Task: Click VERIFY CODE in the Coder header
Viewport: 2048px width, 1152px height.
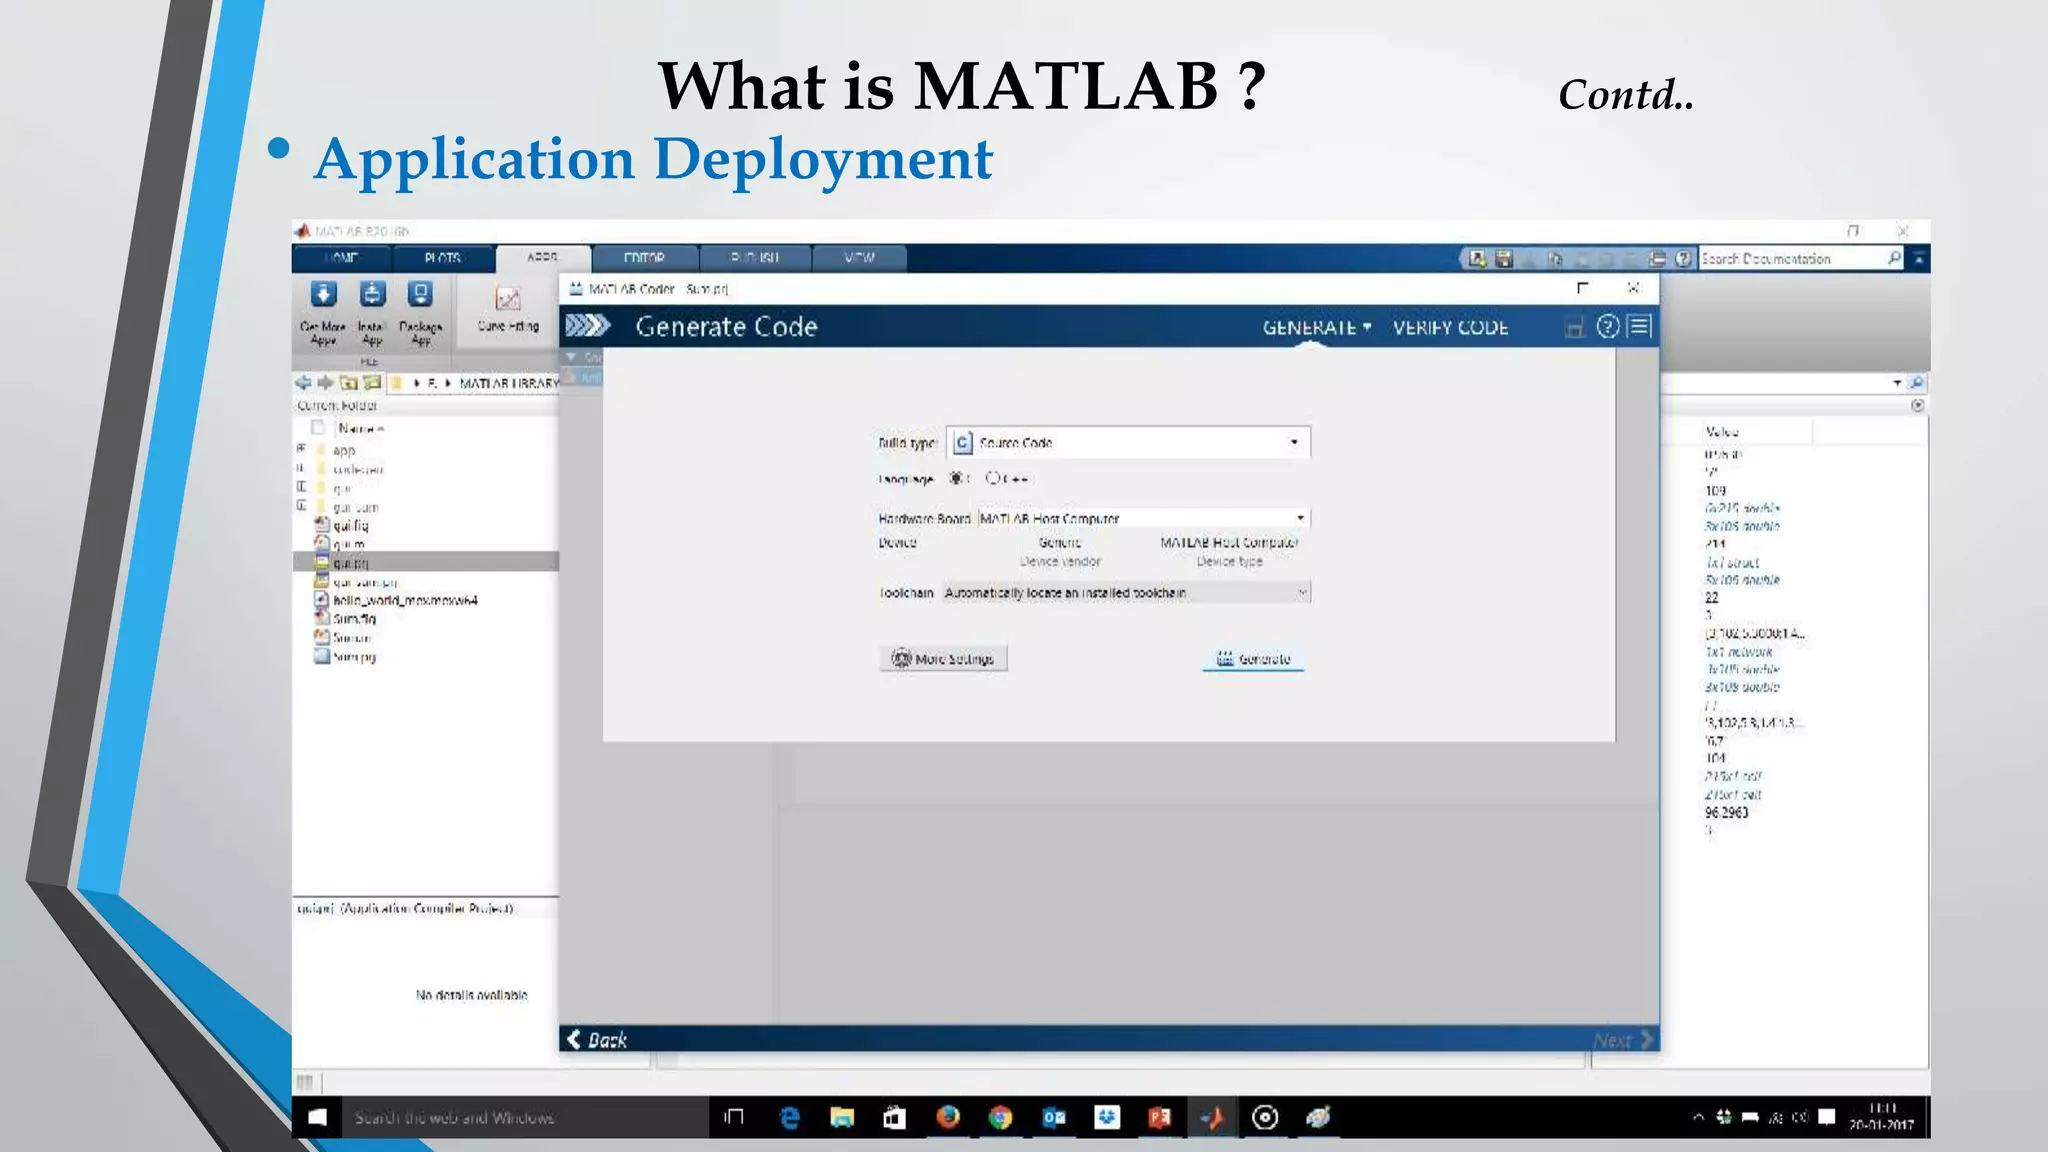Action: pos(1450,327)
